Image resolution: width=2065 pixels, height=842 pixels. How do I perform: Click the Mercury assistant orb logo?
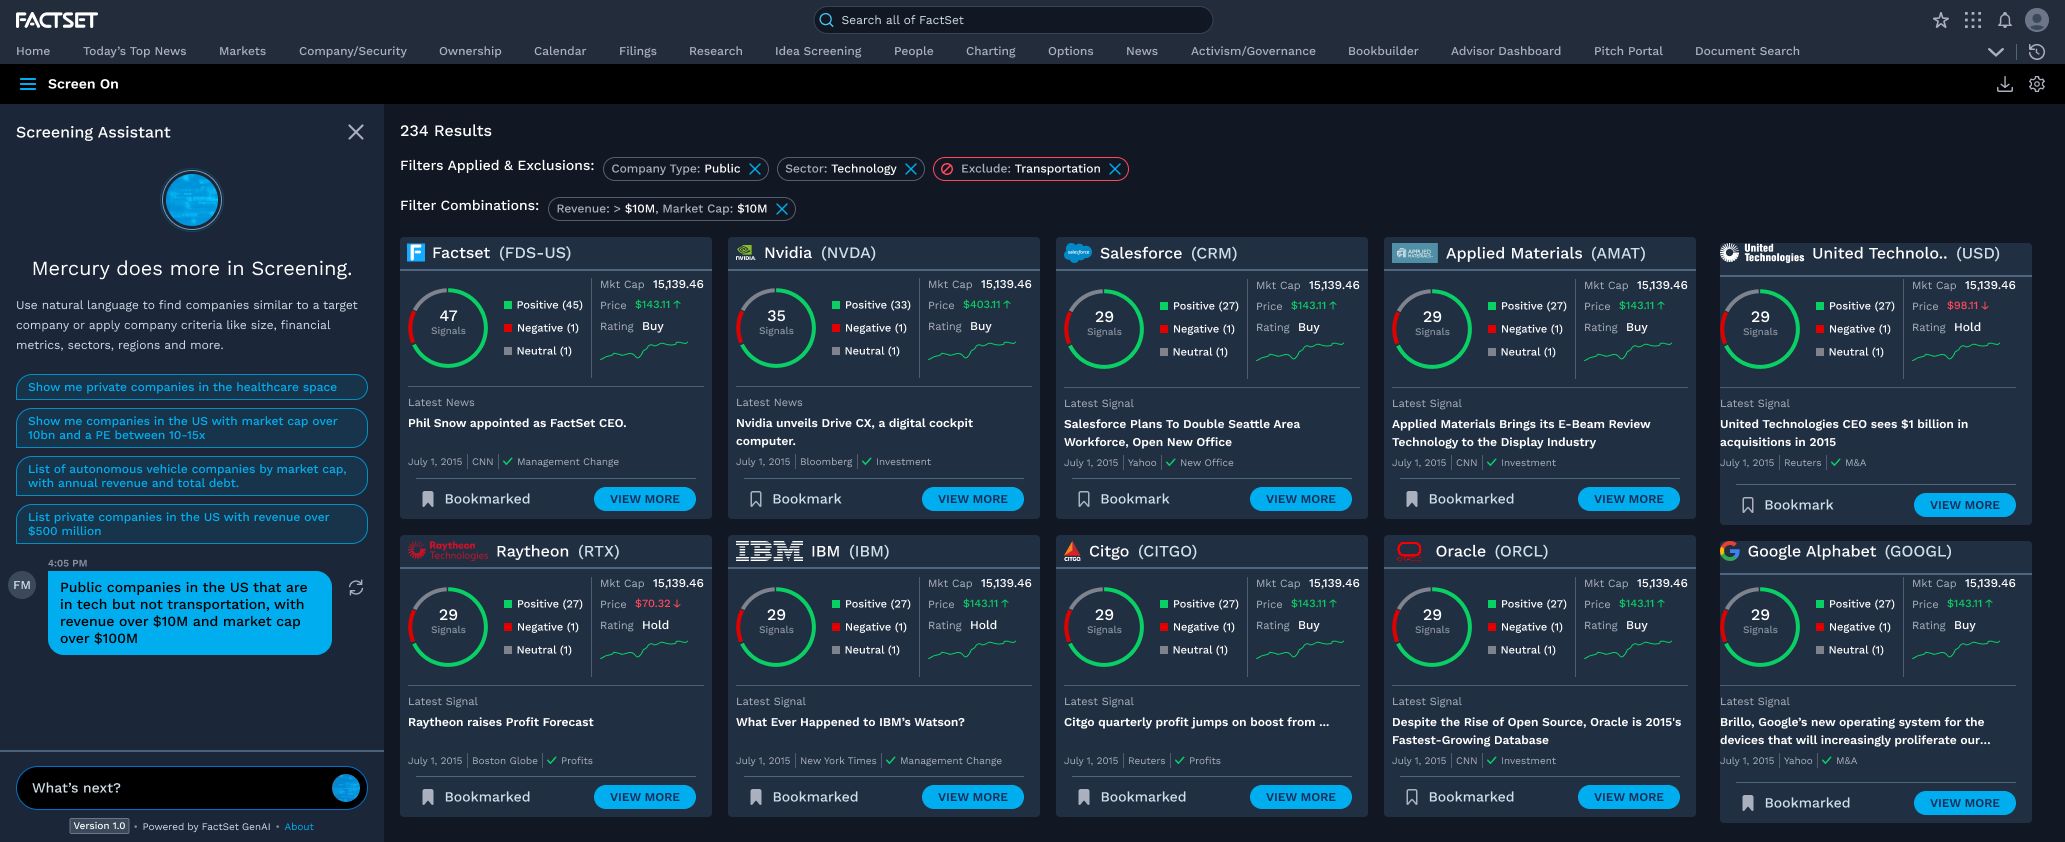[192, 200]
